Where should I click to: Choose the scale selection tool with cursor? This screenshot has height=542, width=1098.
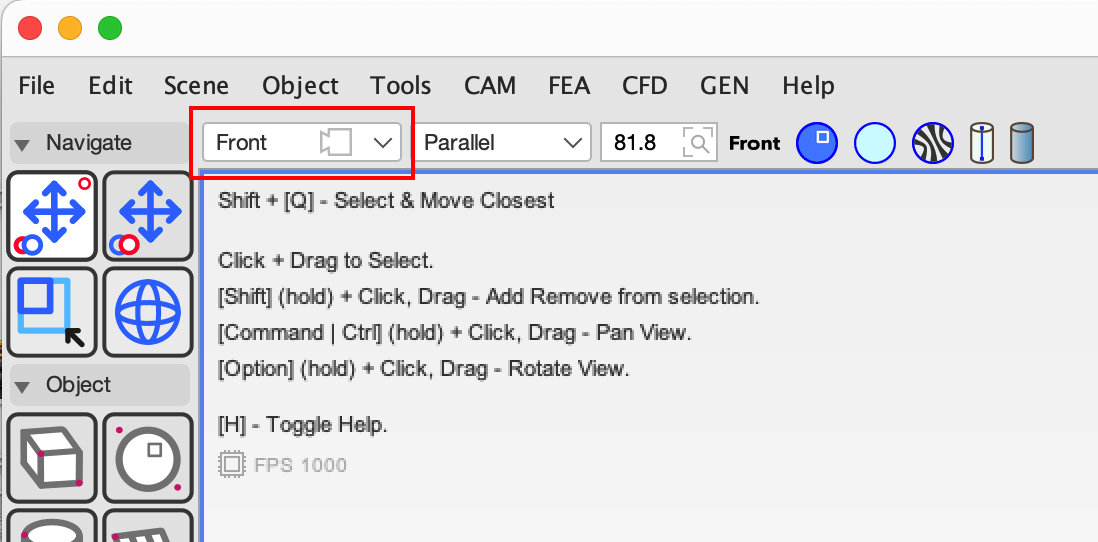(x=52, y=311)
